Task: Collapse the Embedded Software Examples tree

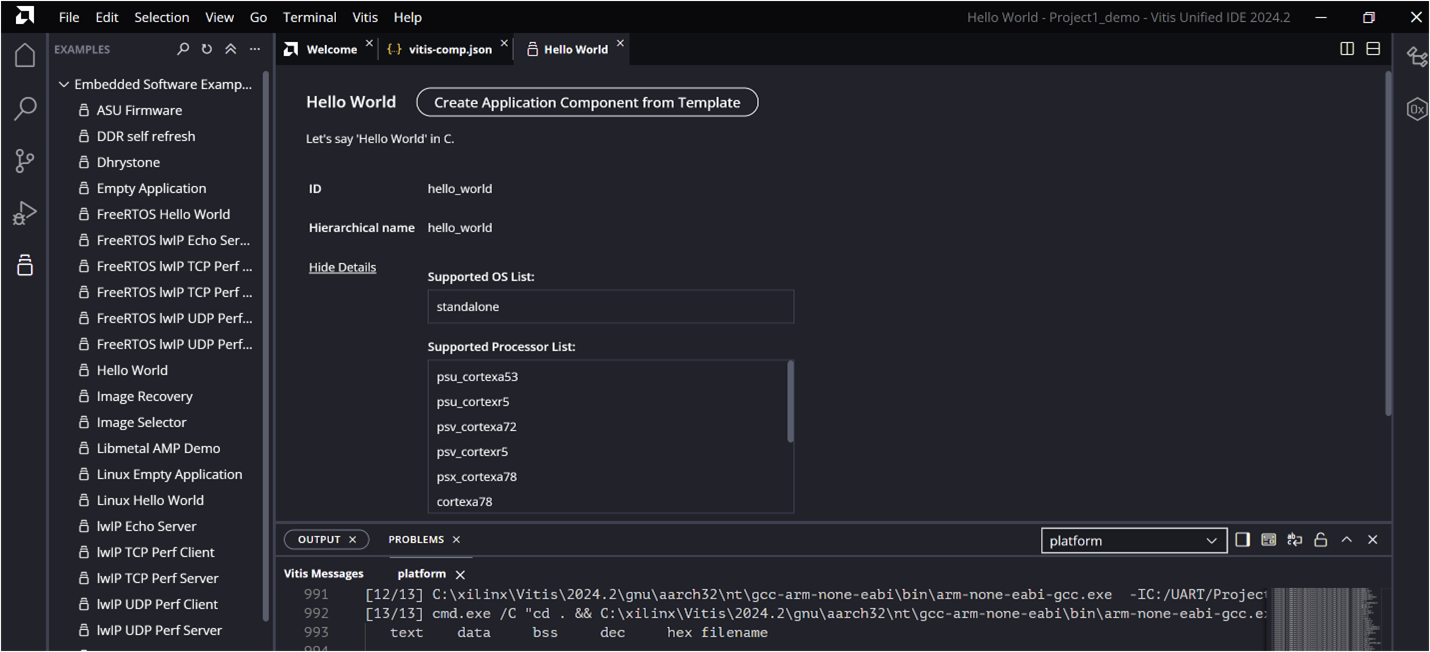Action: [63, 84]
